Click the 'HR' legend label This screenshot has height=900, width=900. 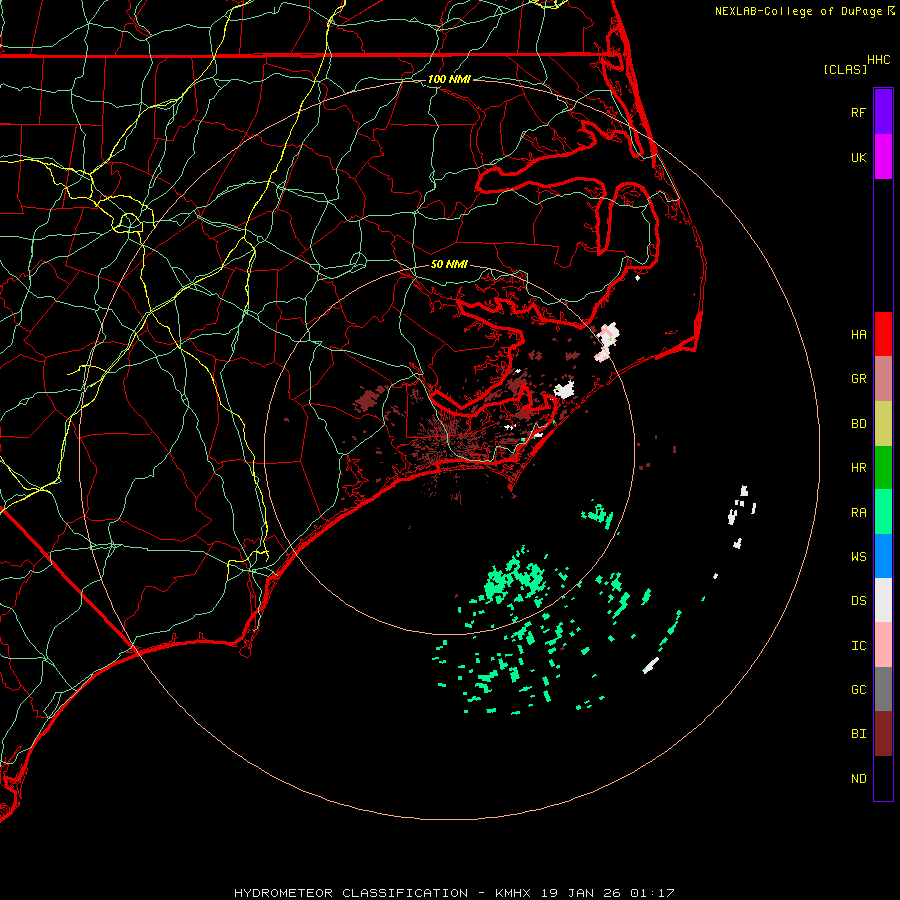click(x=858, y=468)
